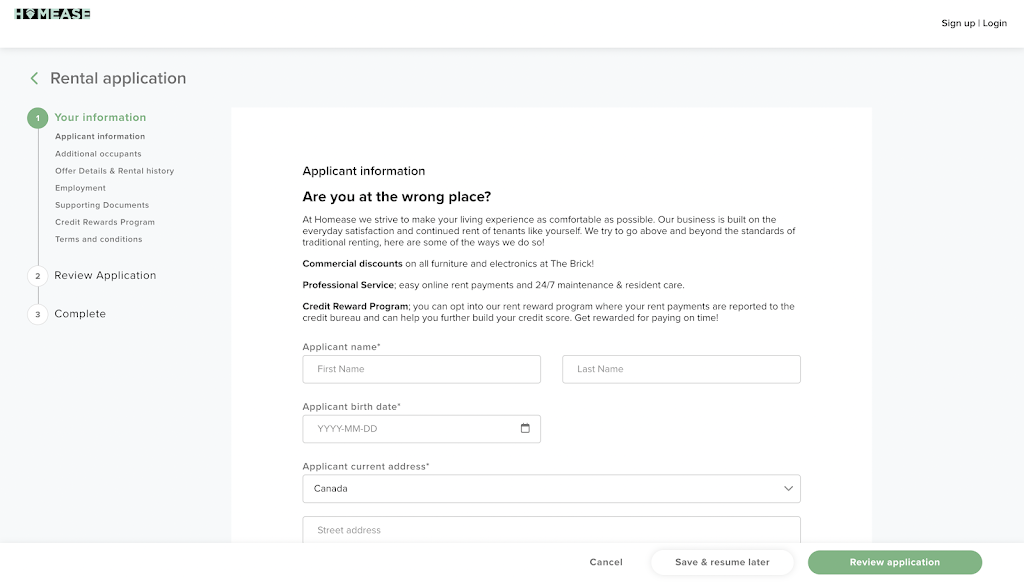This screenshot has width=1024, height=582.
Task: Open Credit Rewards Program section
Action: pos(104,222)
